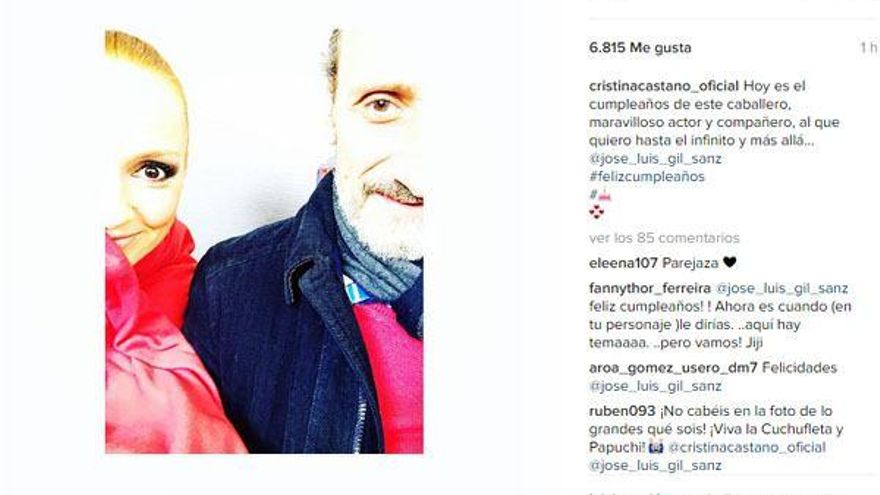This screenshot has width=880, height=495.
Task: View the 6.815 Me gusta likes list
Action: click(x=640, y=48)
